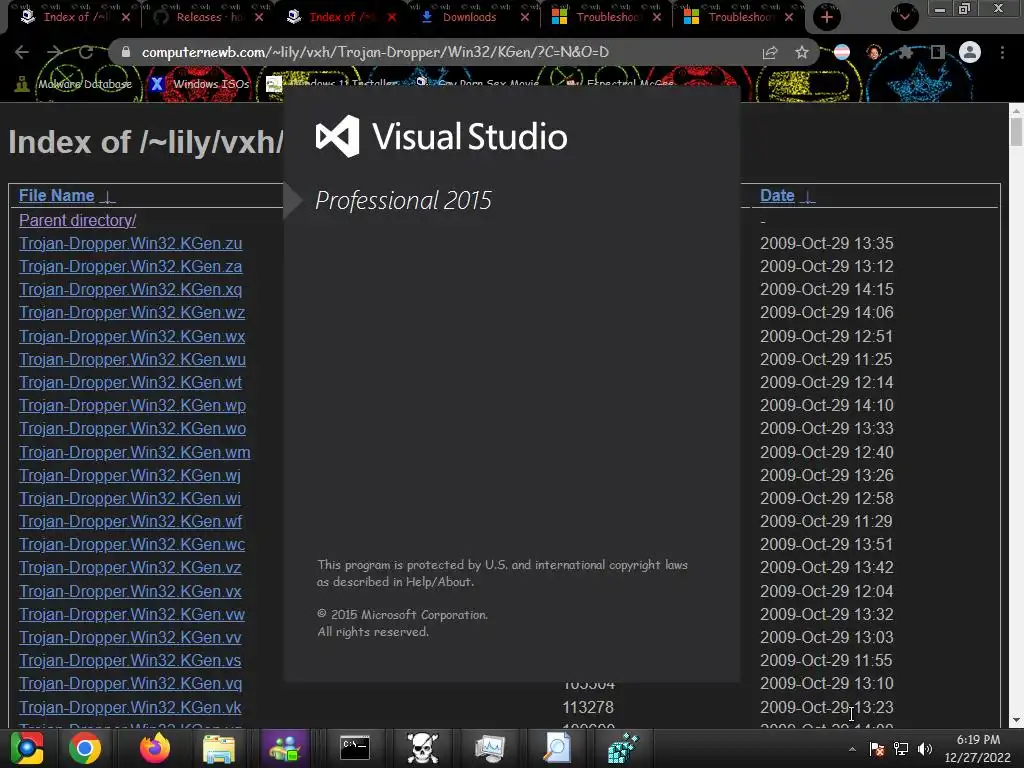Select the date 2009-Oct-29 13:35
The width and height of the screenshot is (1024, 768).
click(x=827, y=244)
